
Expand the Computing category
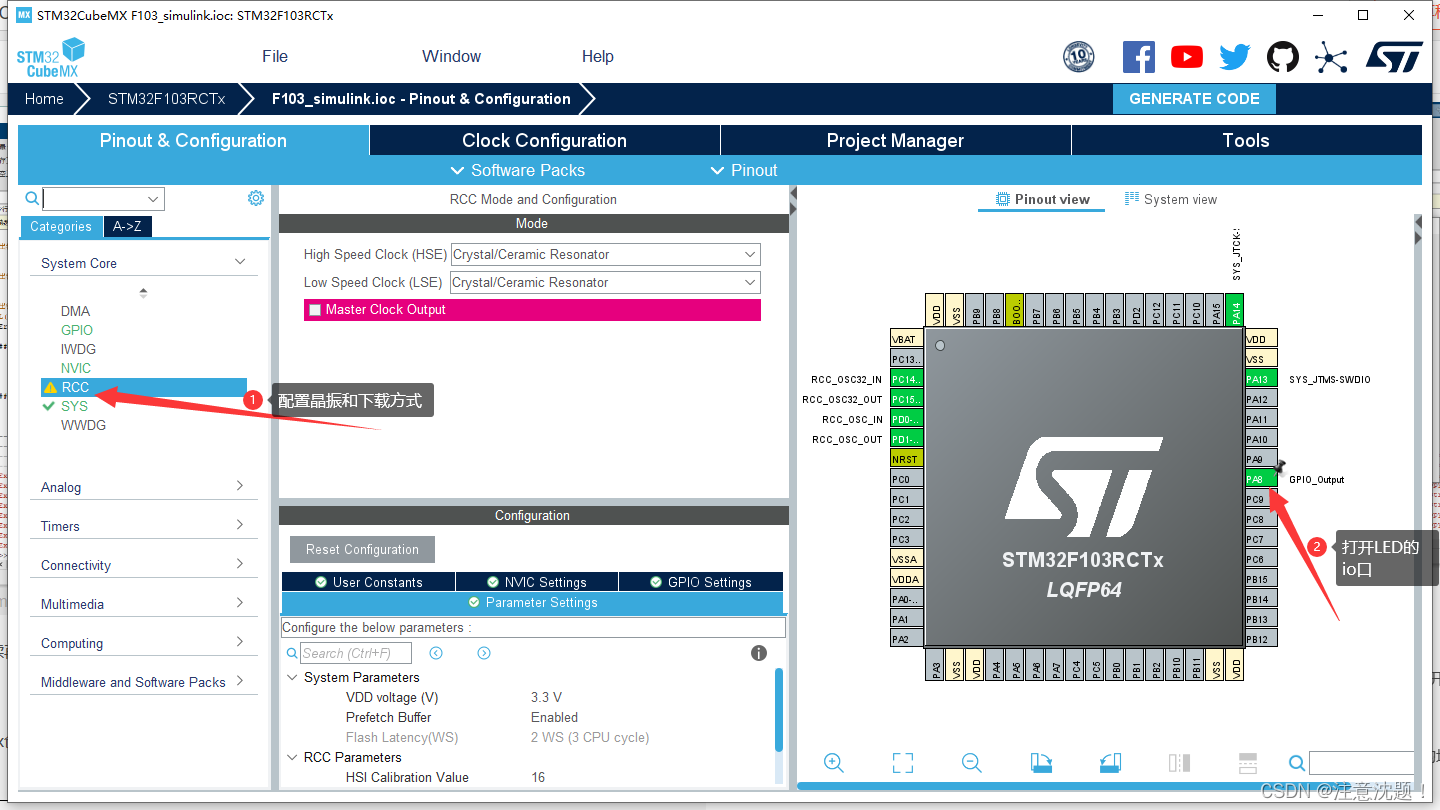click(240, 642)
